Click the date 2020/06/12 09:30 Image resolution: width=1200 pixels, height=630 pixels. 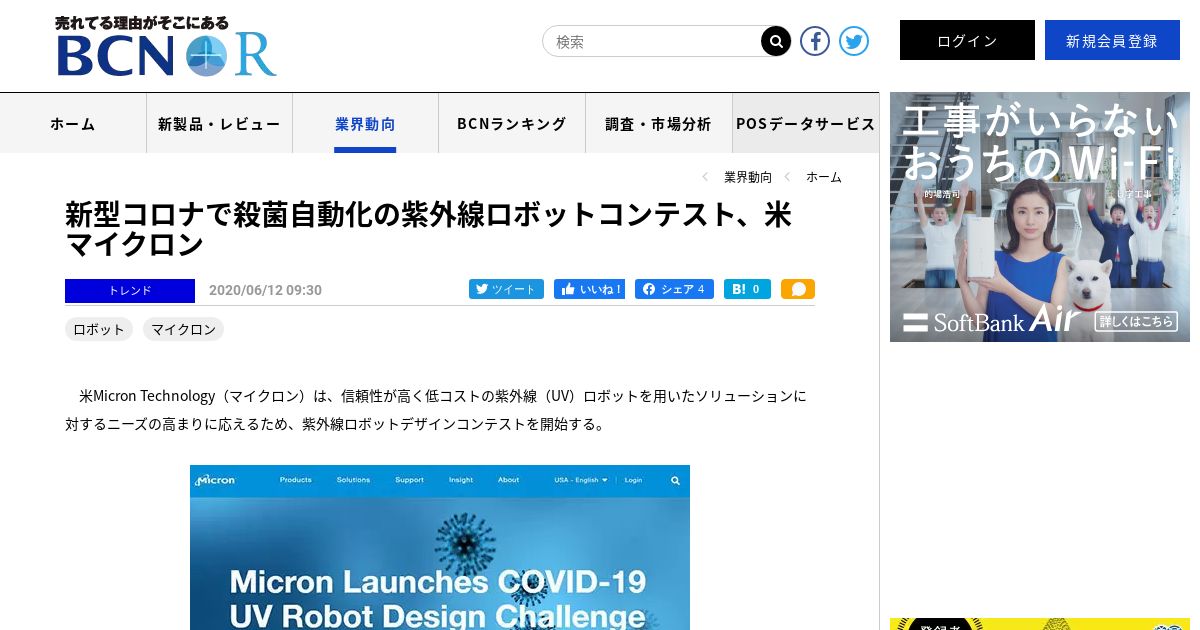[265, 290]
